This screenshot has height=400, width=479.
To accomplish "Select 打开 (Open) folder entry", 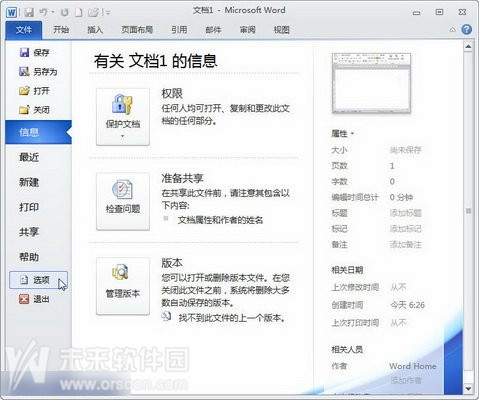I will click(35, 91).
